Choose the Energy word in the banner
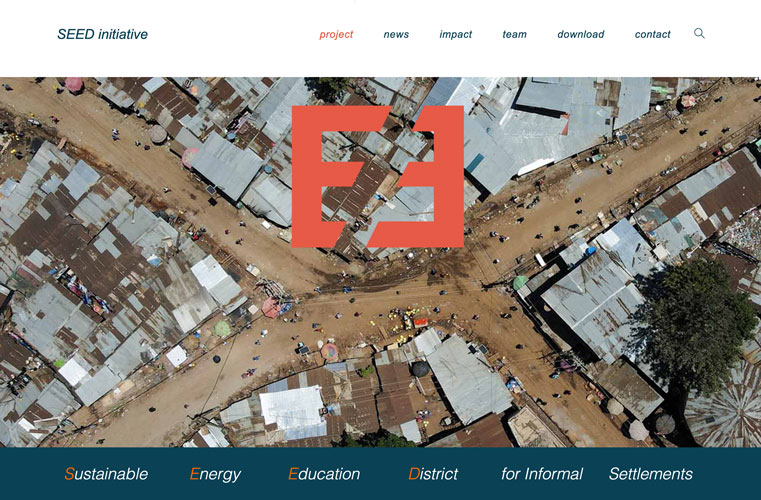The image size is (761, 500). [x=215, y=474]
